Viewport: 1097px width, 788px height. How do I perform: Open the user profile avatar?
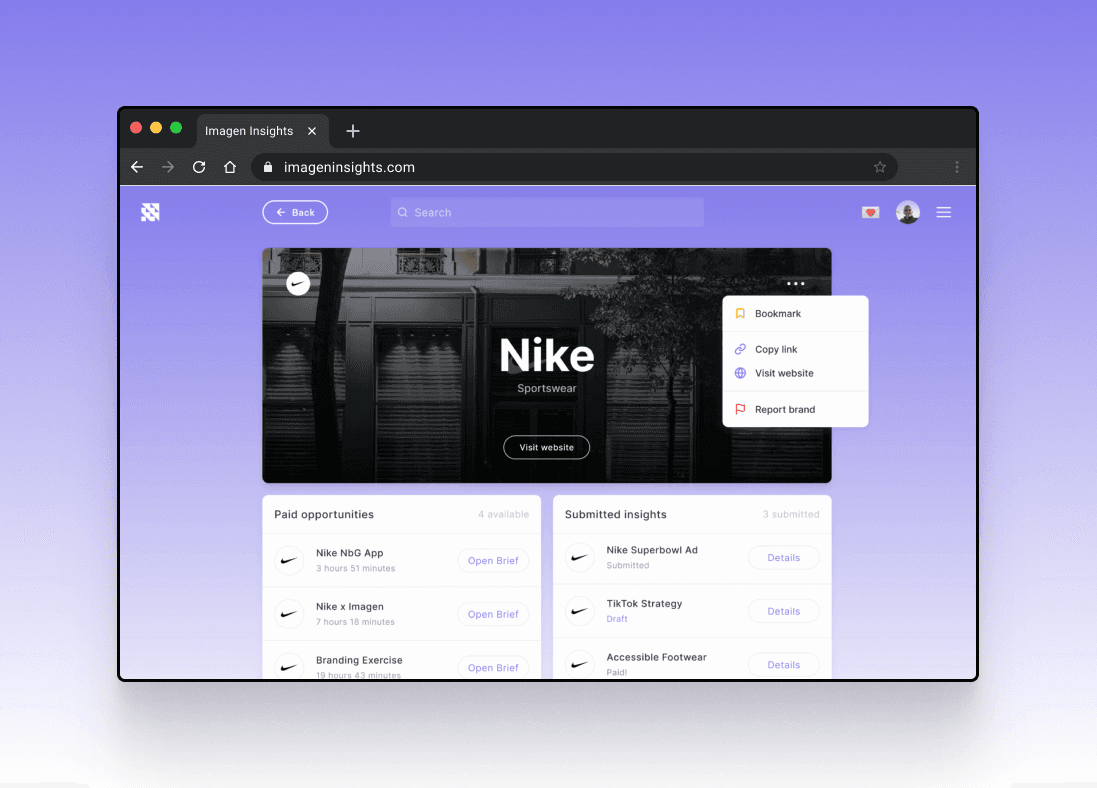click(907, 212)
